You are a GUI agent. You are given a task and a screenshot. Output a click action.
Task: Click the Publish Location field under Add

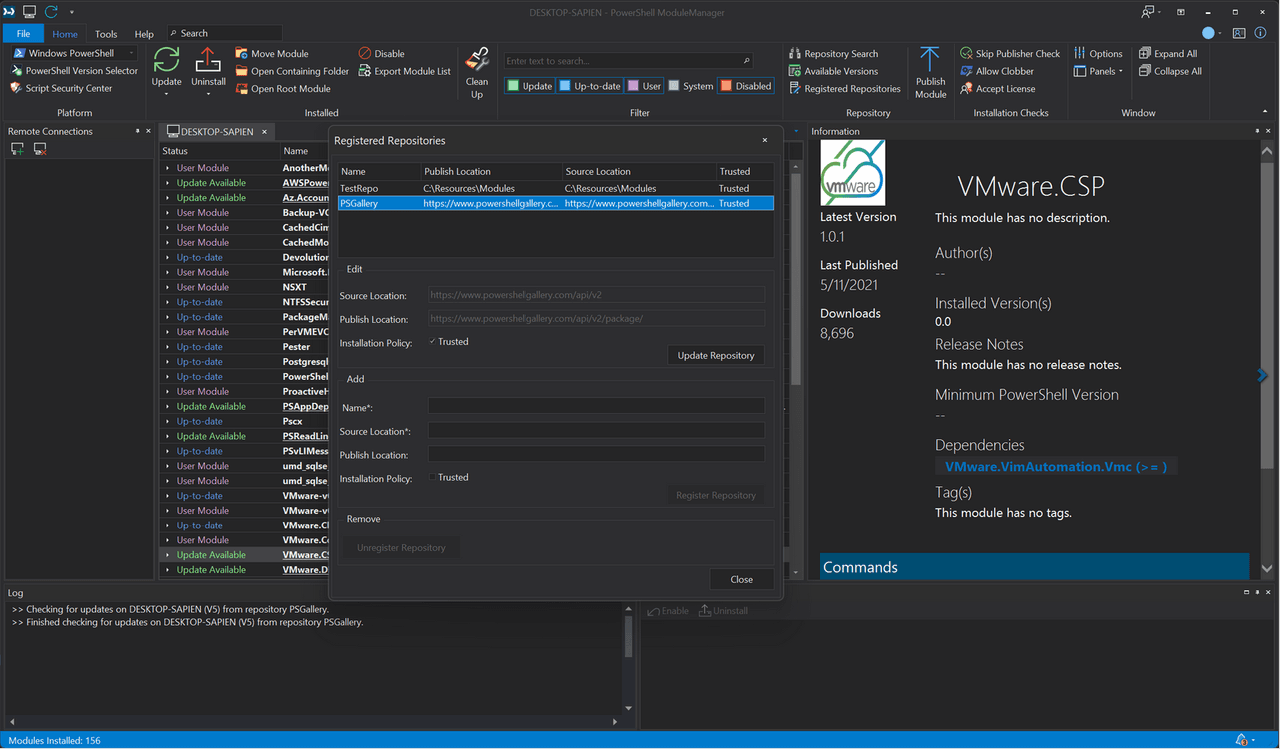point(596,454)
